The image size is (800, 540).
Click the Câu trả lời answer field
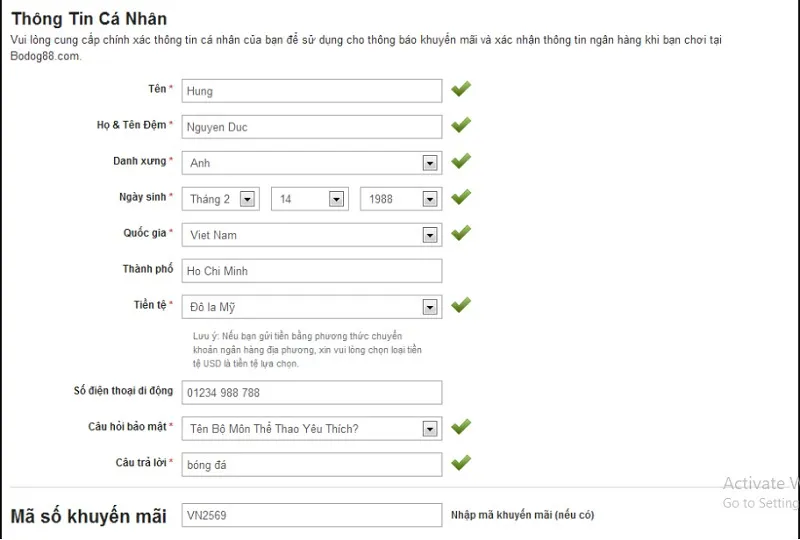point(312,465)
